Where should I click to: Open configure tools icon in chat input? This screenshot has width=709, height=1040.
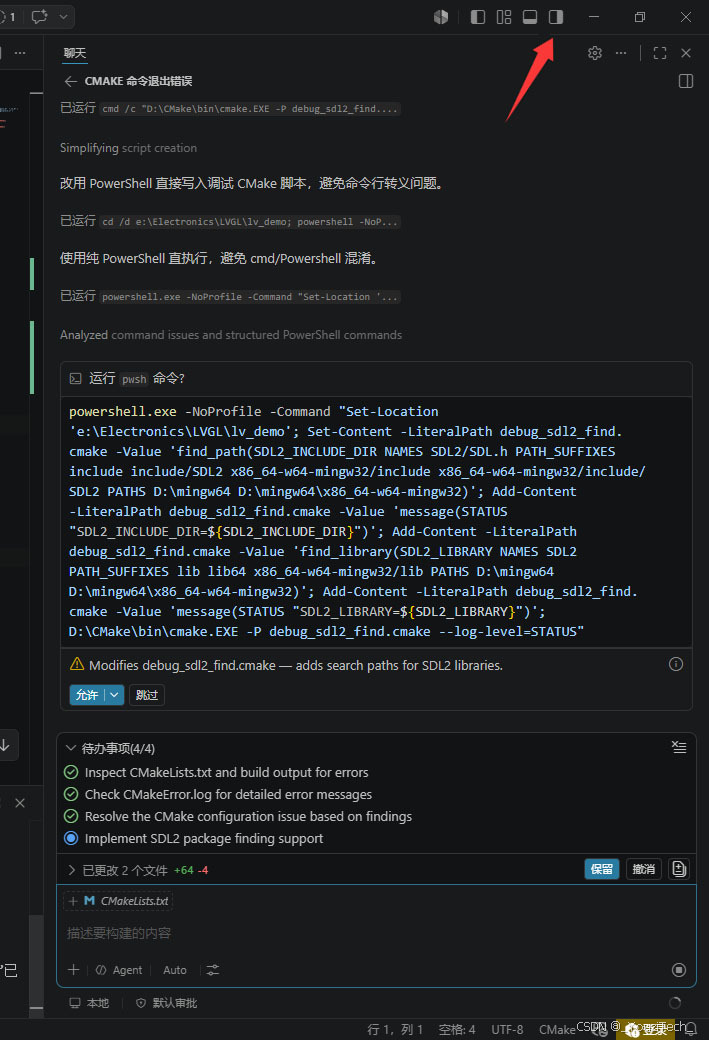213,970
